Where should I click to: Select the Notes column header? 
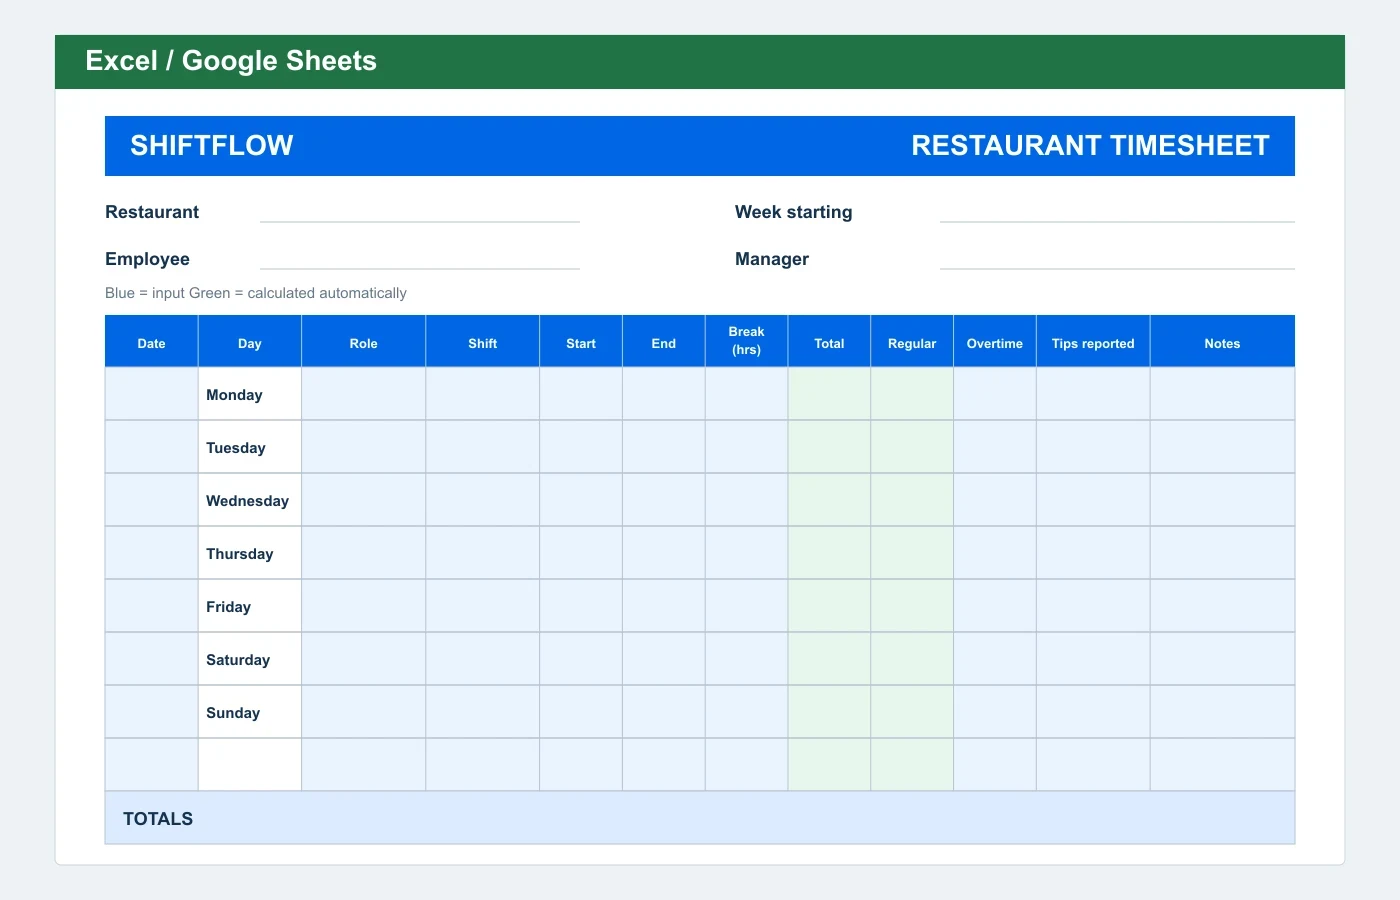click(x=1223, y=342)
